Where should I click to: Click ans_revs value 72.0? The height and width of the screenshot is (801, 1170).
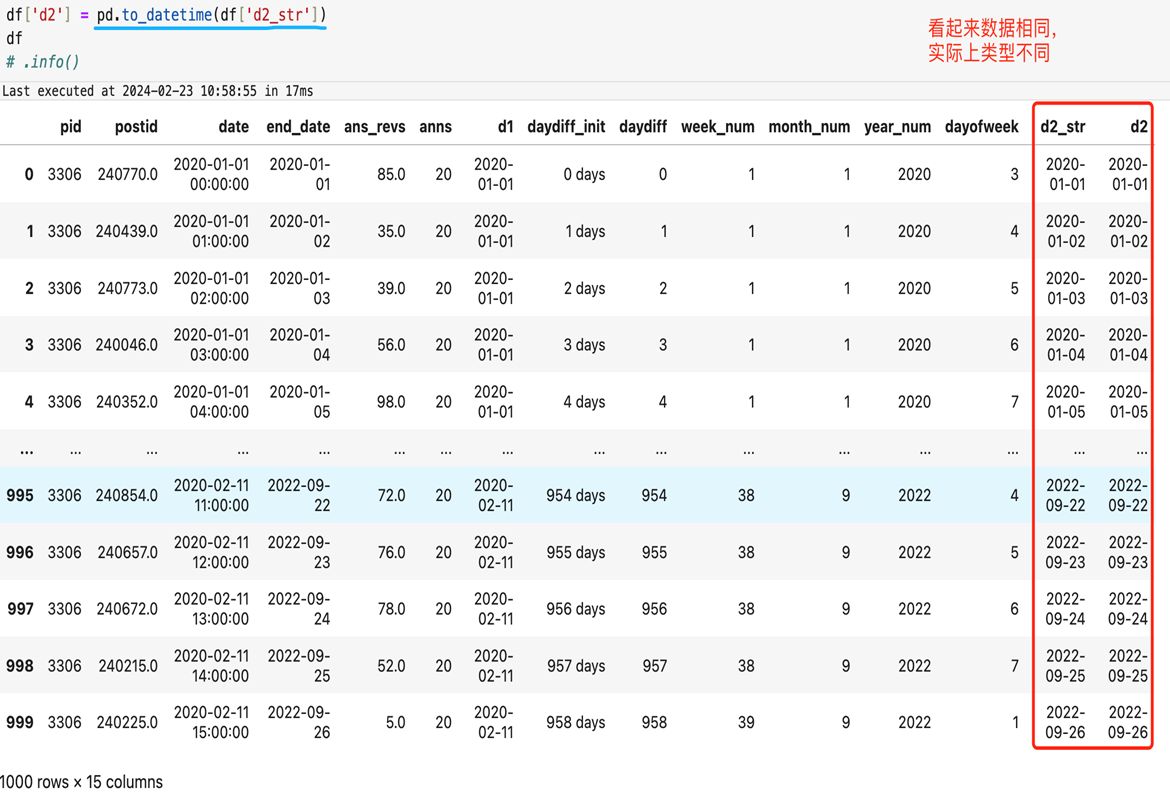[391, 496]
